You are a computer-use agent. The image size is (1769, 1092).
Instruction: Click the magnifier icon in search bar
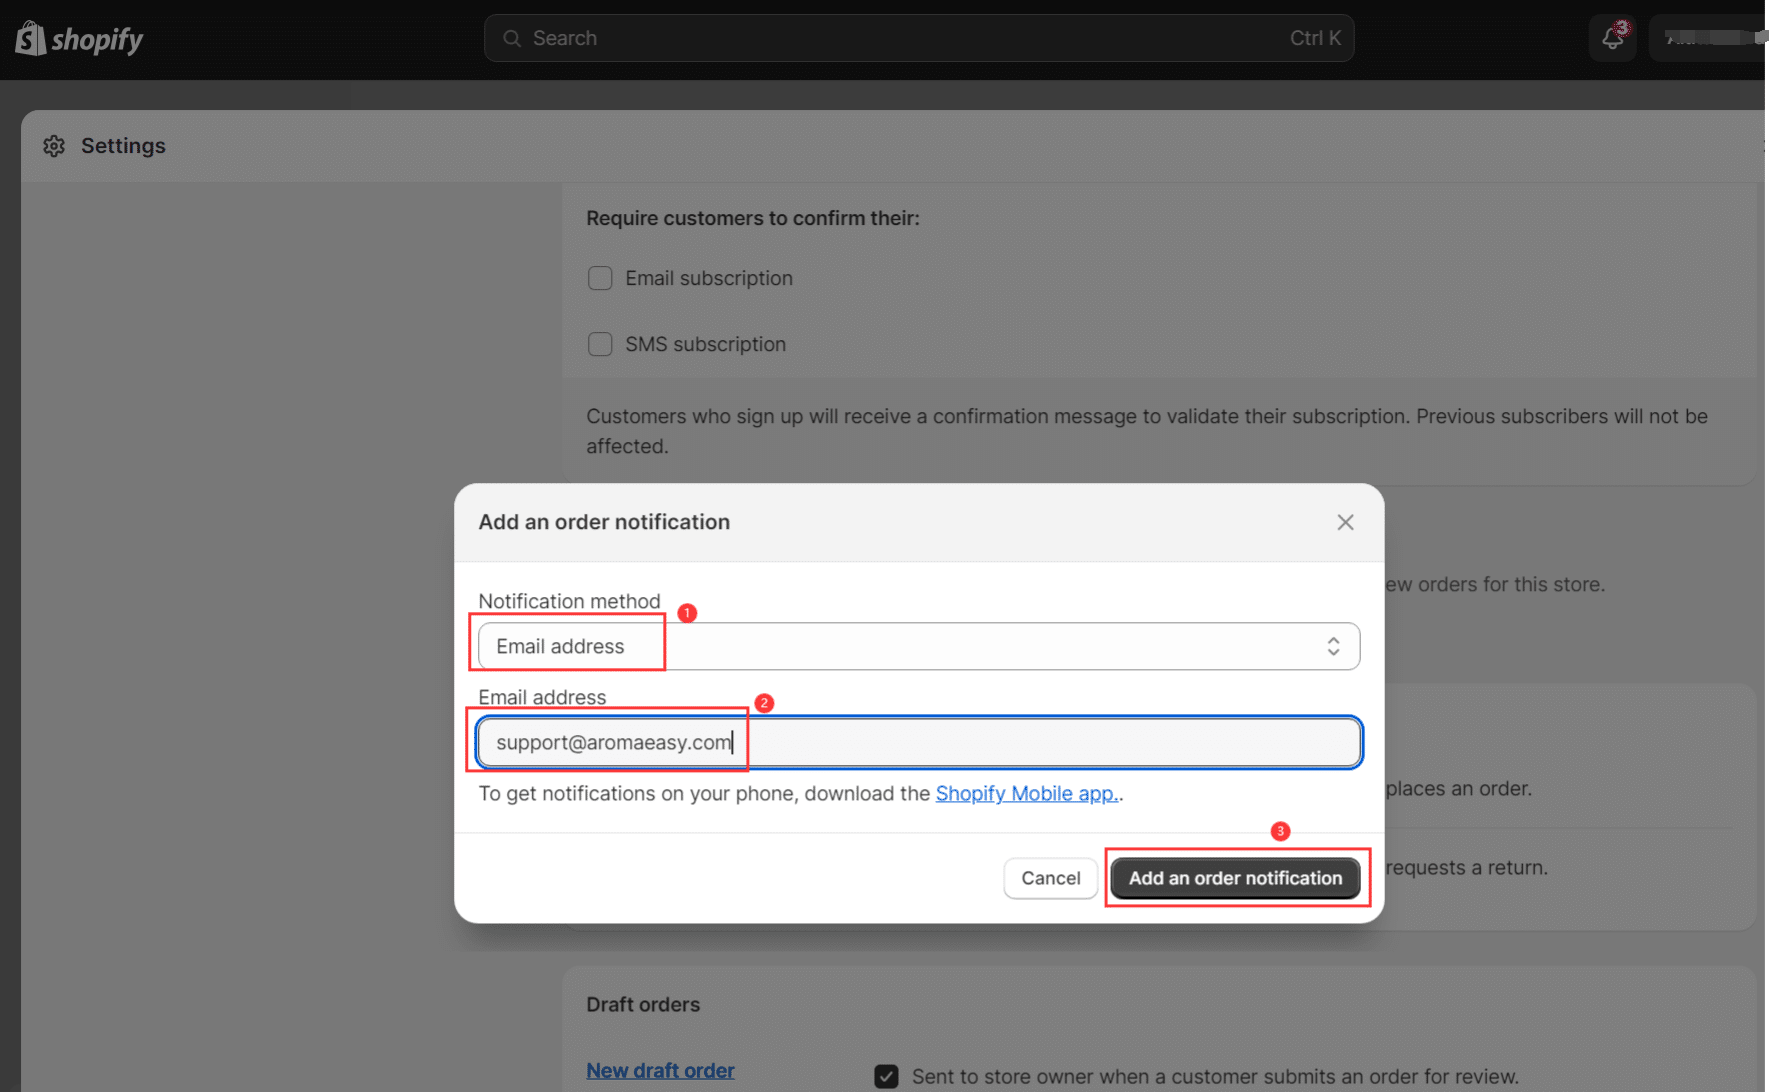512,38
